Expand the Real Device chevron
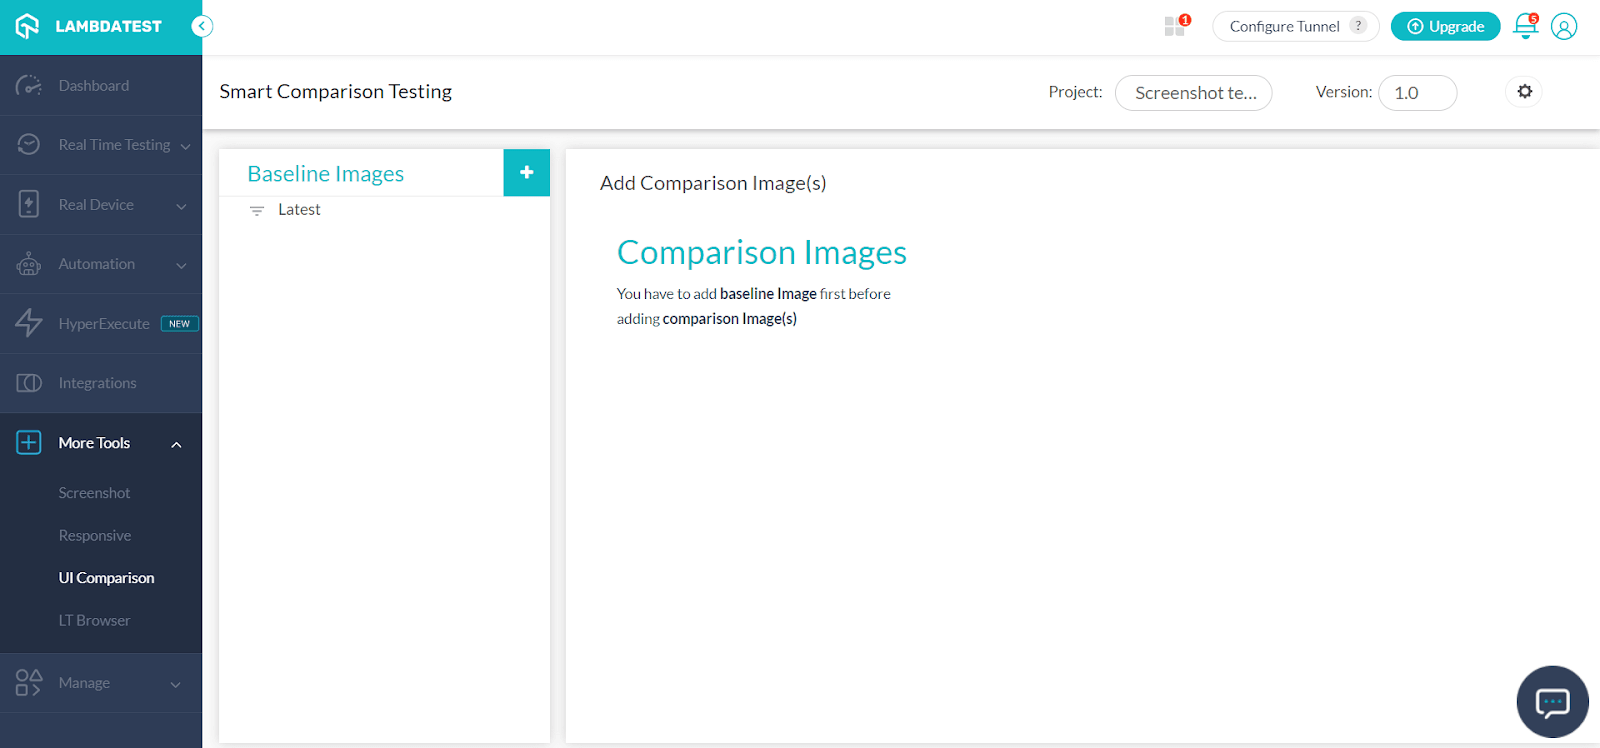This screenshot has height=748, width=1600. [x=181, y=206]
